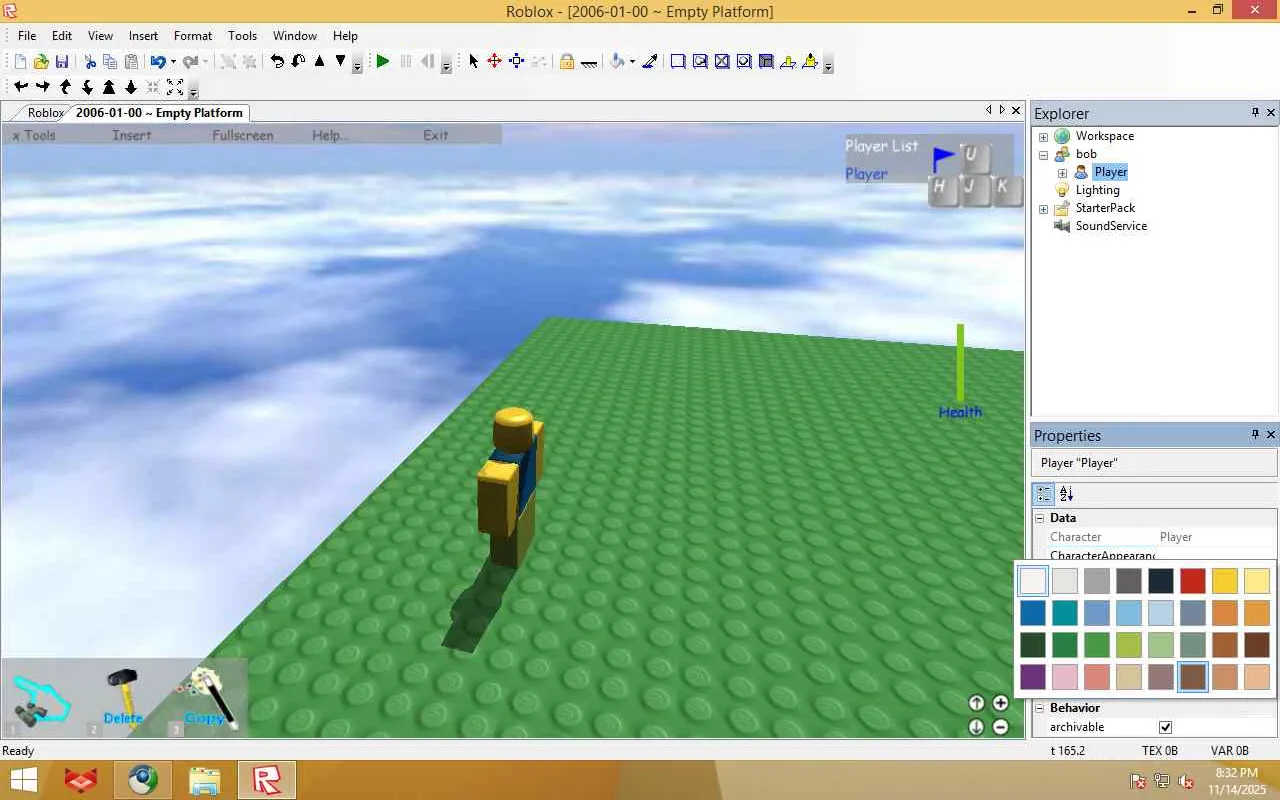Toggle the archivable checkbox
1280x800 pixels.
pos(1165,727)
